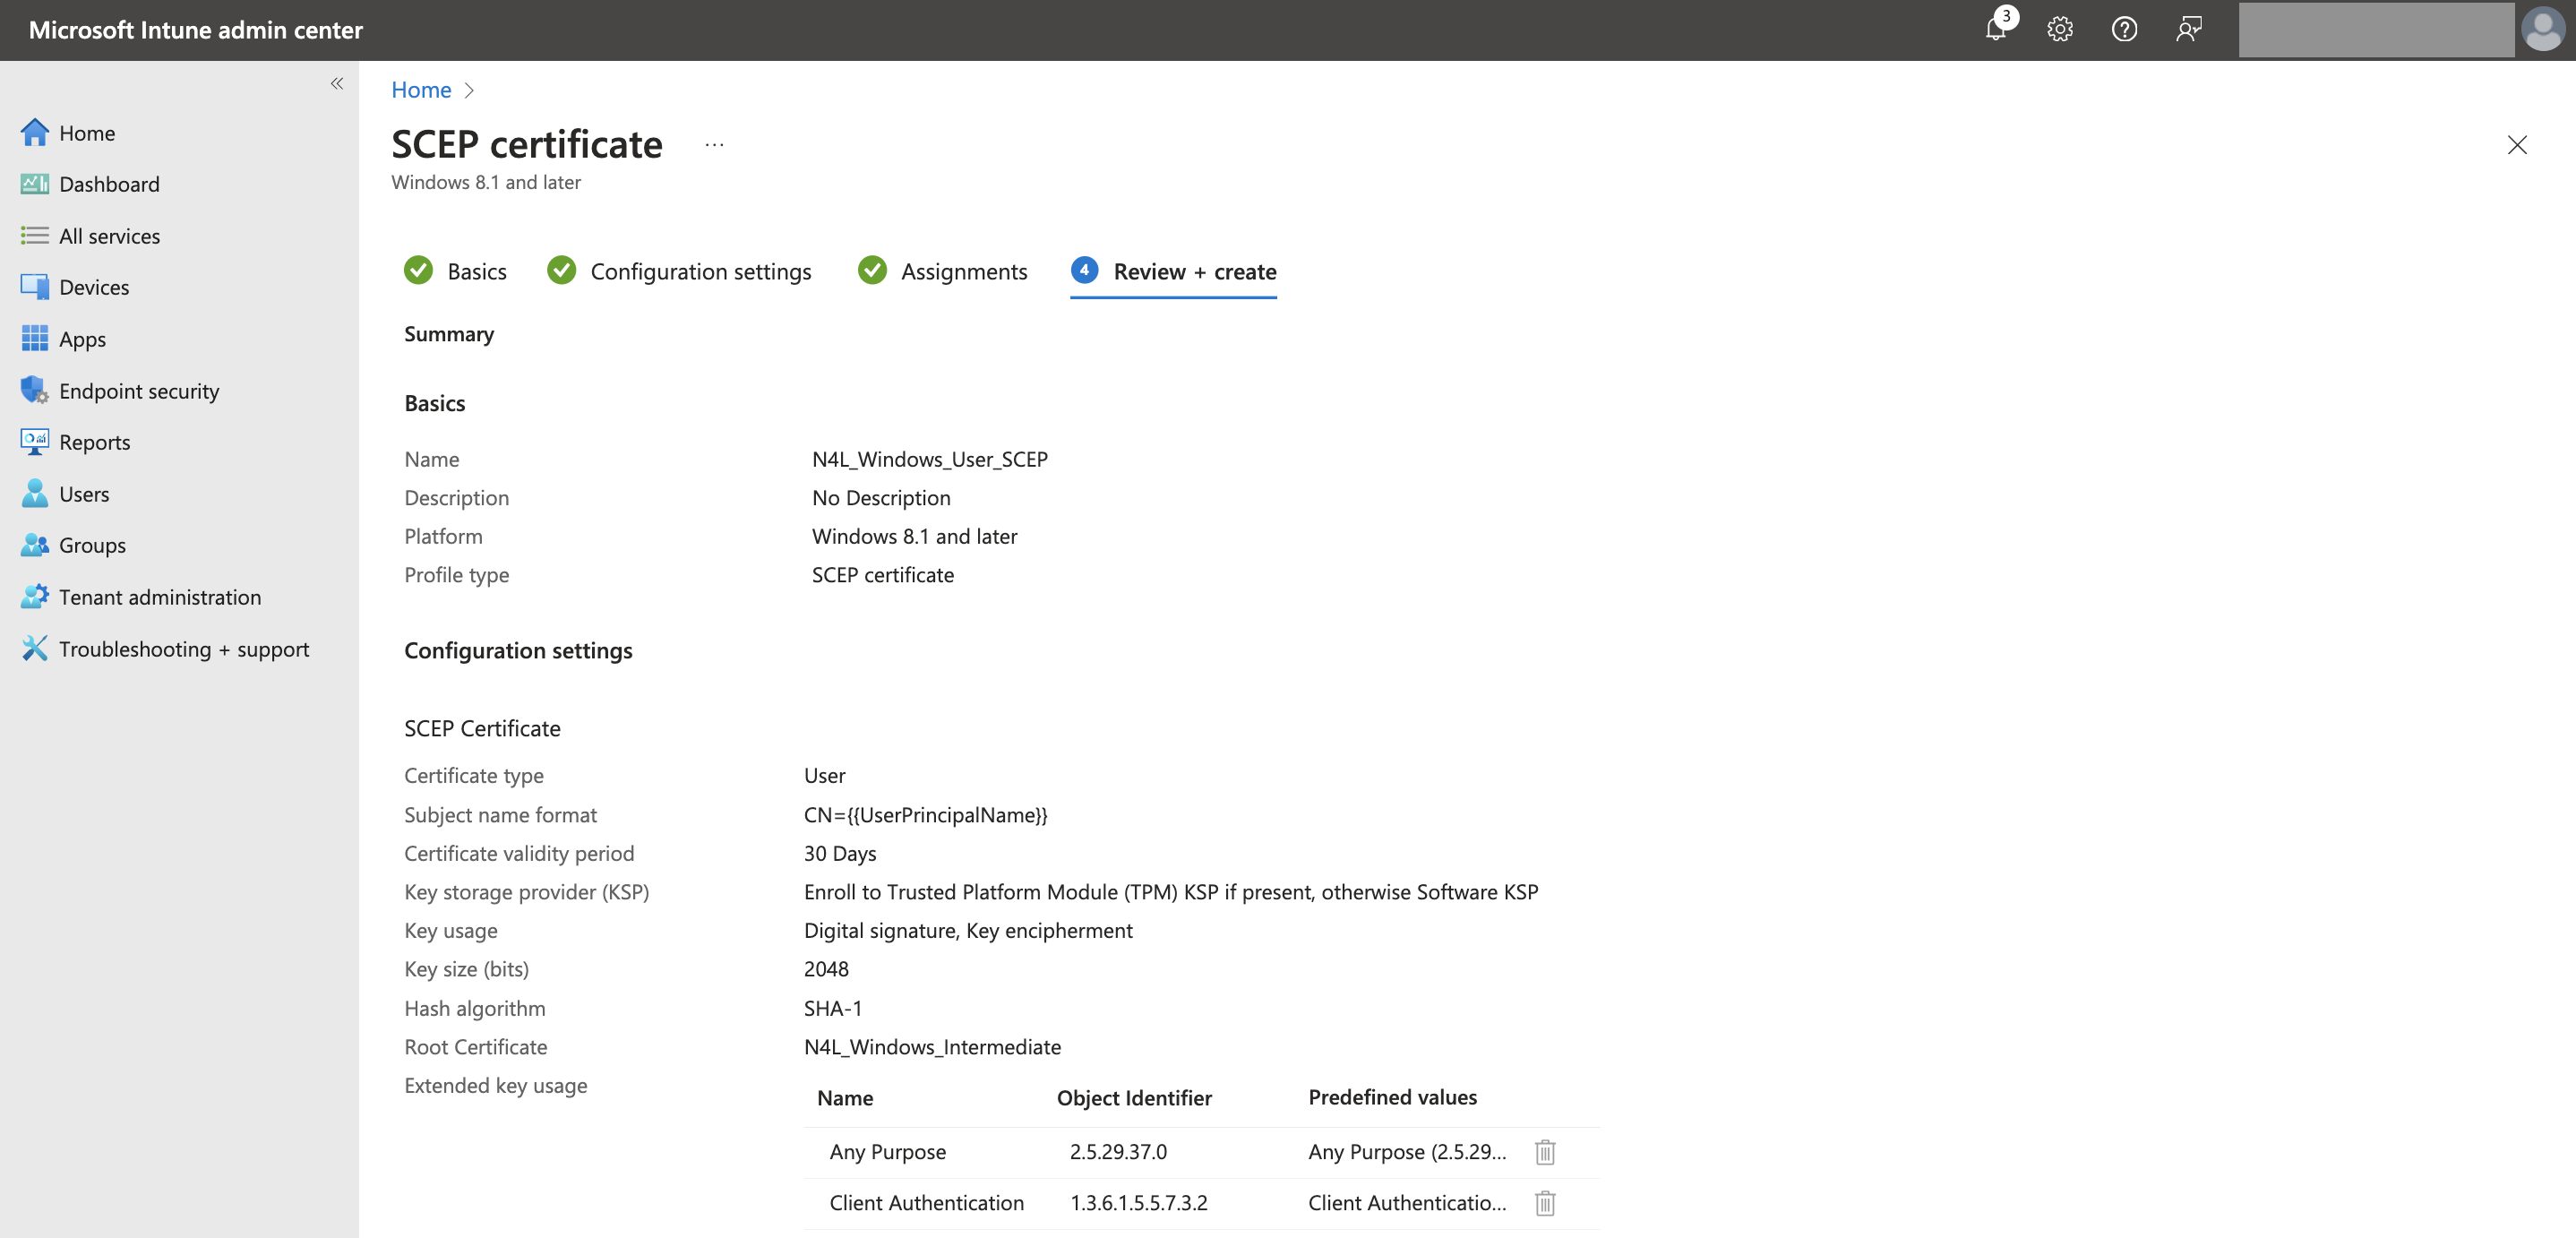
Task: Switch to the Assignments tab
Action: (963, 270)
